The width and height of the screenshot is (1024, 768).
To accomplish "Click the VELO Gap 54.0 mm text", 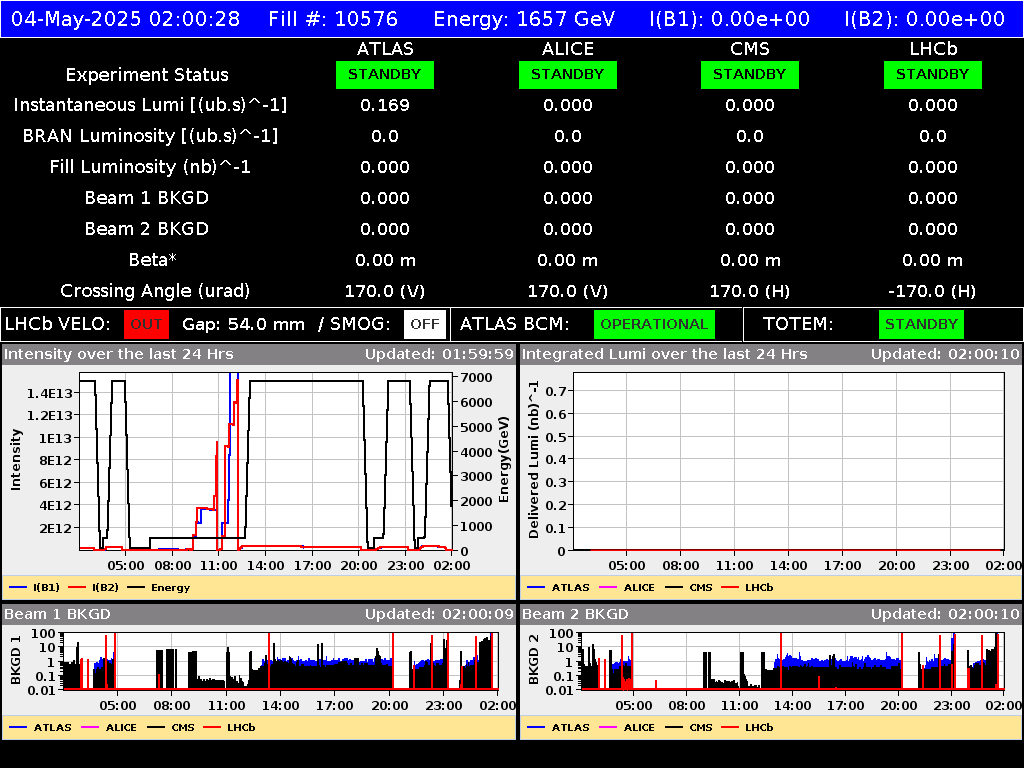I will tap(244, 325).
